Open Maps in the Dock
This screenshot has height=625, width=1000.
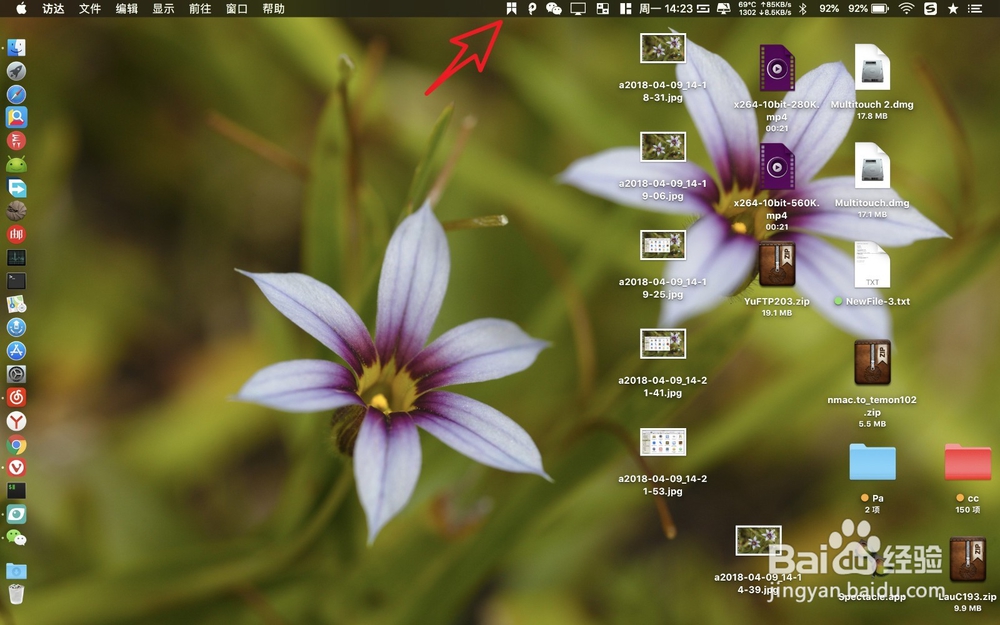(16, 304)
